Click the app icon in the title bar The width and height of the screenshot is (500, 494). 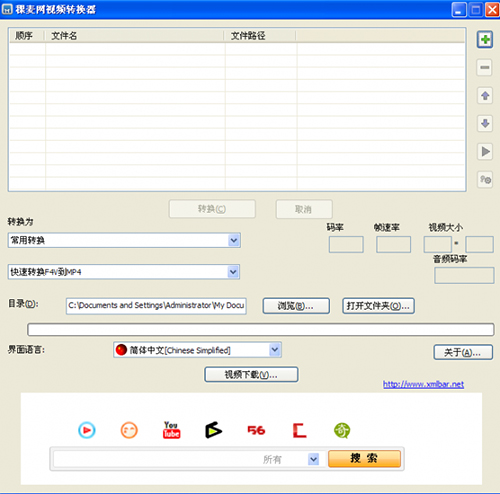pos(7,9)
